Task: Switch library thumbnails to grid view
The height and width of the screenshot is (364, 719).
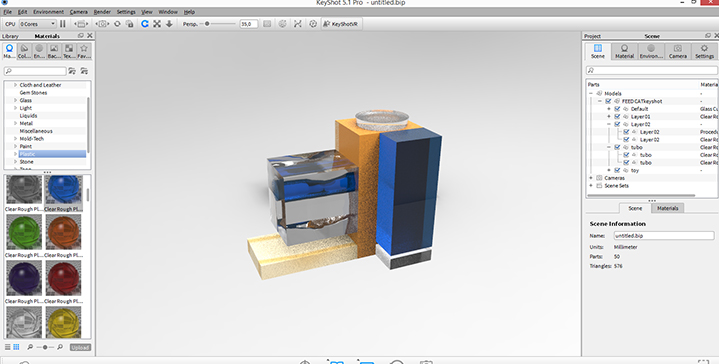Action: coord(16,347)
